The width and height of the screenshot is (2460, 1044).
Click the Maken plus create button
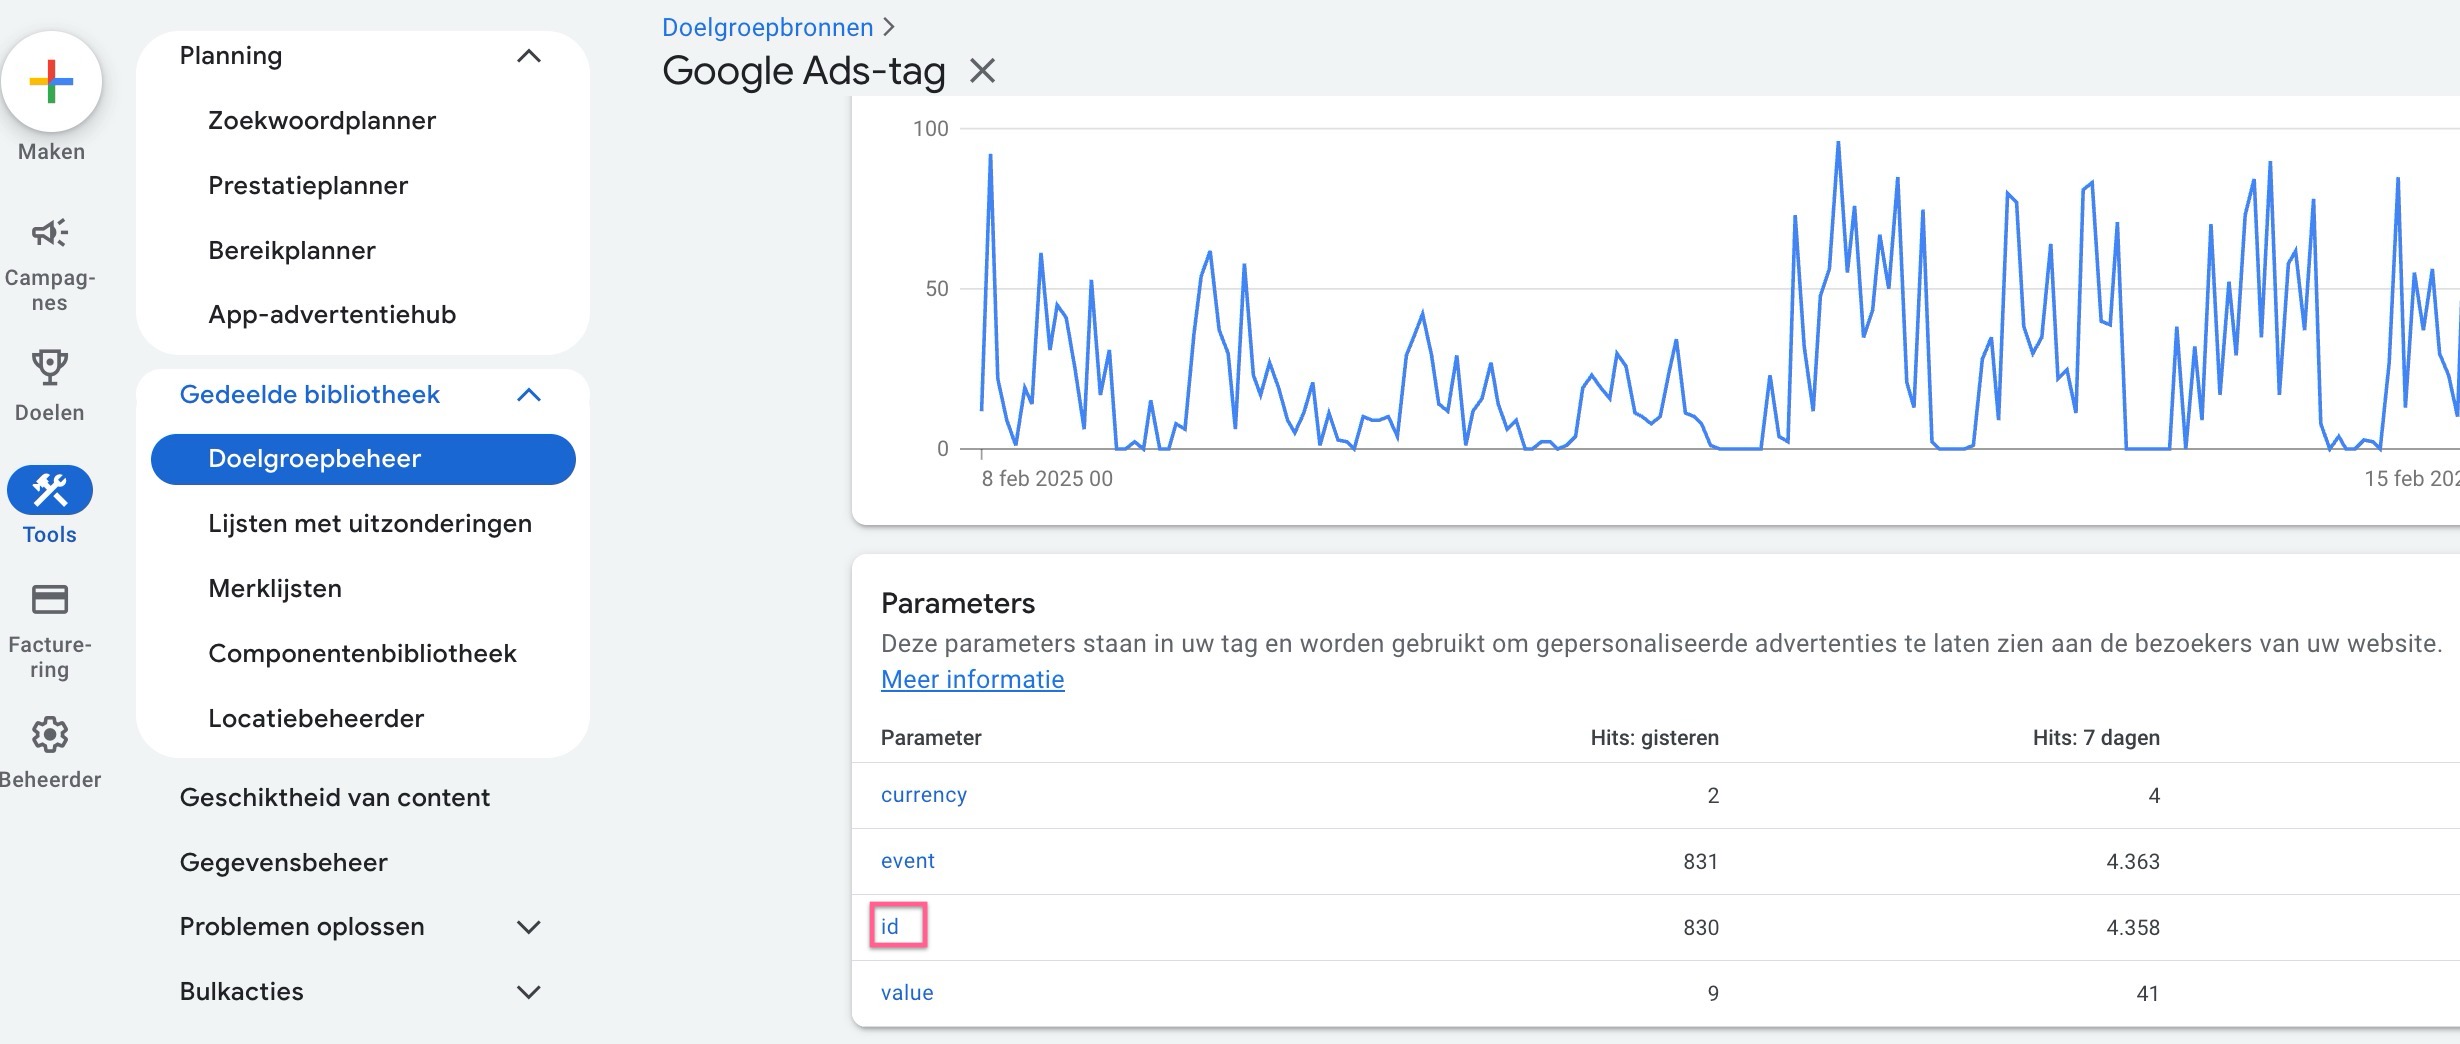click(x=51, y=82)
